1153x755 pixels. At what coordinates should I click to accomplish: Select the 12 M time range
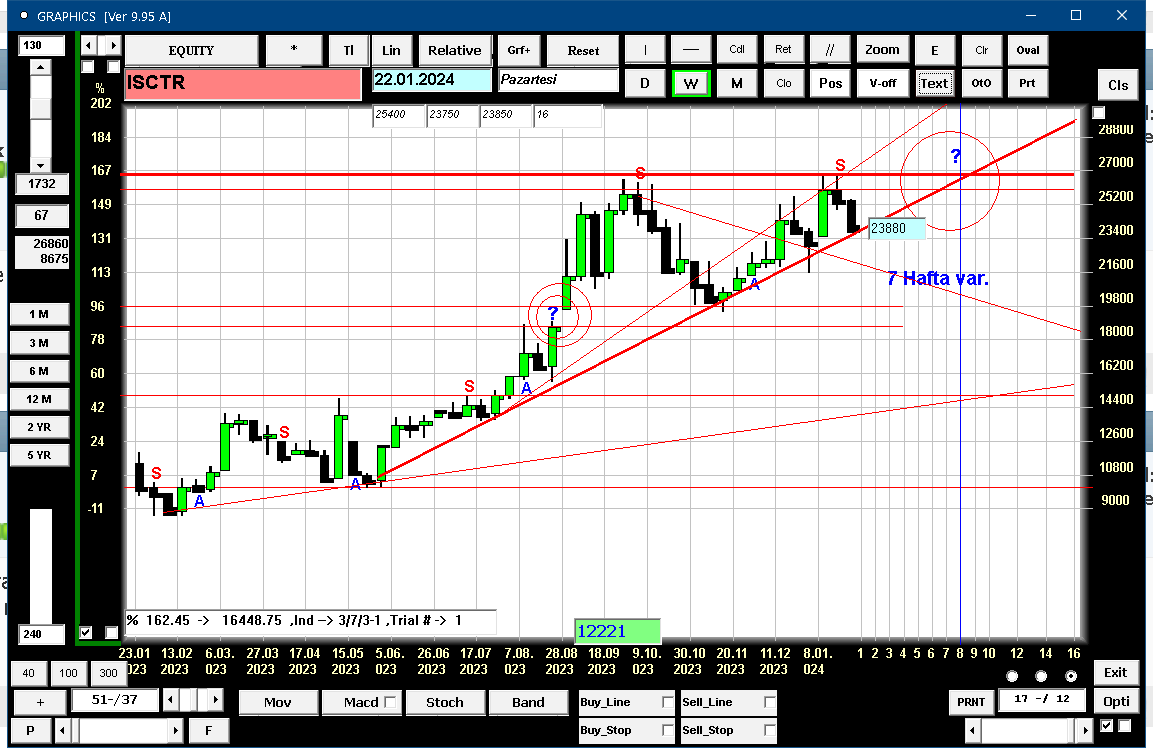pos(39,399)
